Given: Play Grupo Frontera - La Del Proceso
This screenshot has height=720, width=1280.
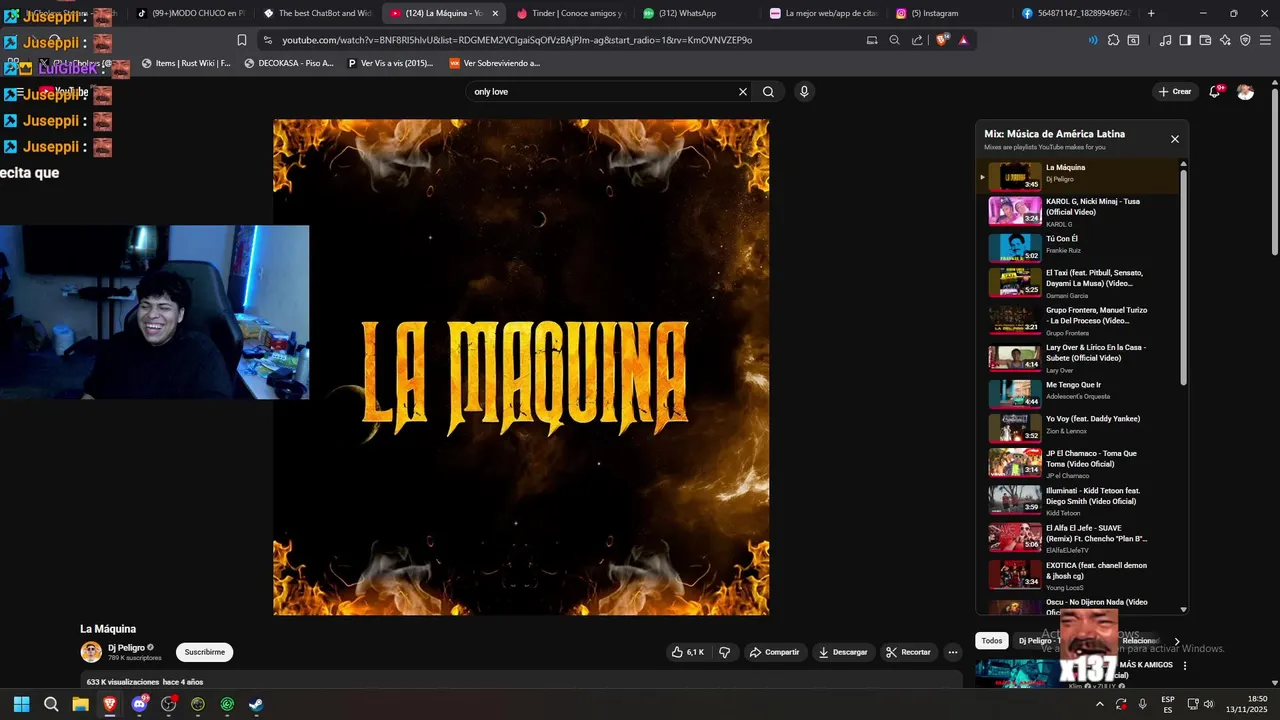Looking at the screenshot, I should [1078, 320].
